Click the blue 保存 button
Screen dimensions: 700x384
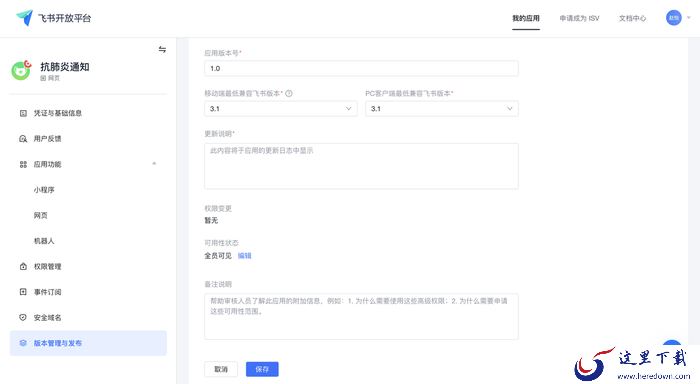[x=262, y=369]
